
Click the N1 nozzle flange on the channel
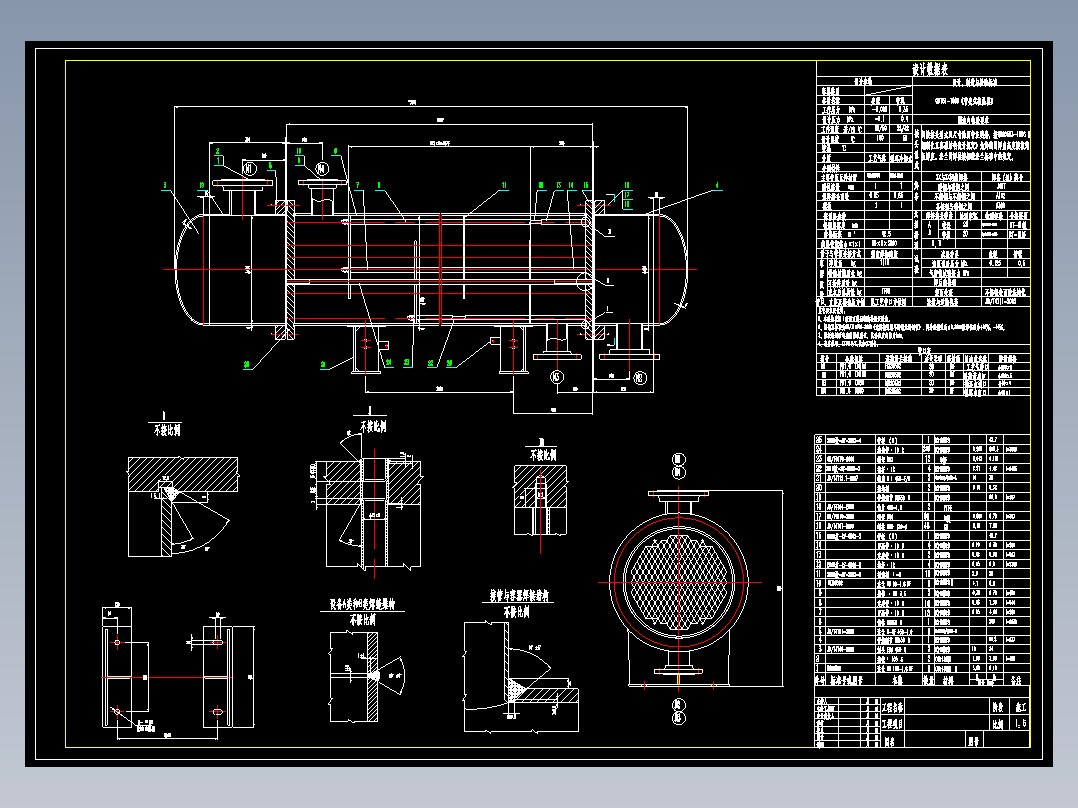243,183
